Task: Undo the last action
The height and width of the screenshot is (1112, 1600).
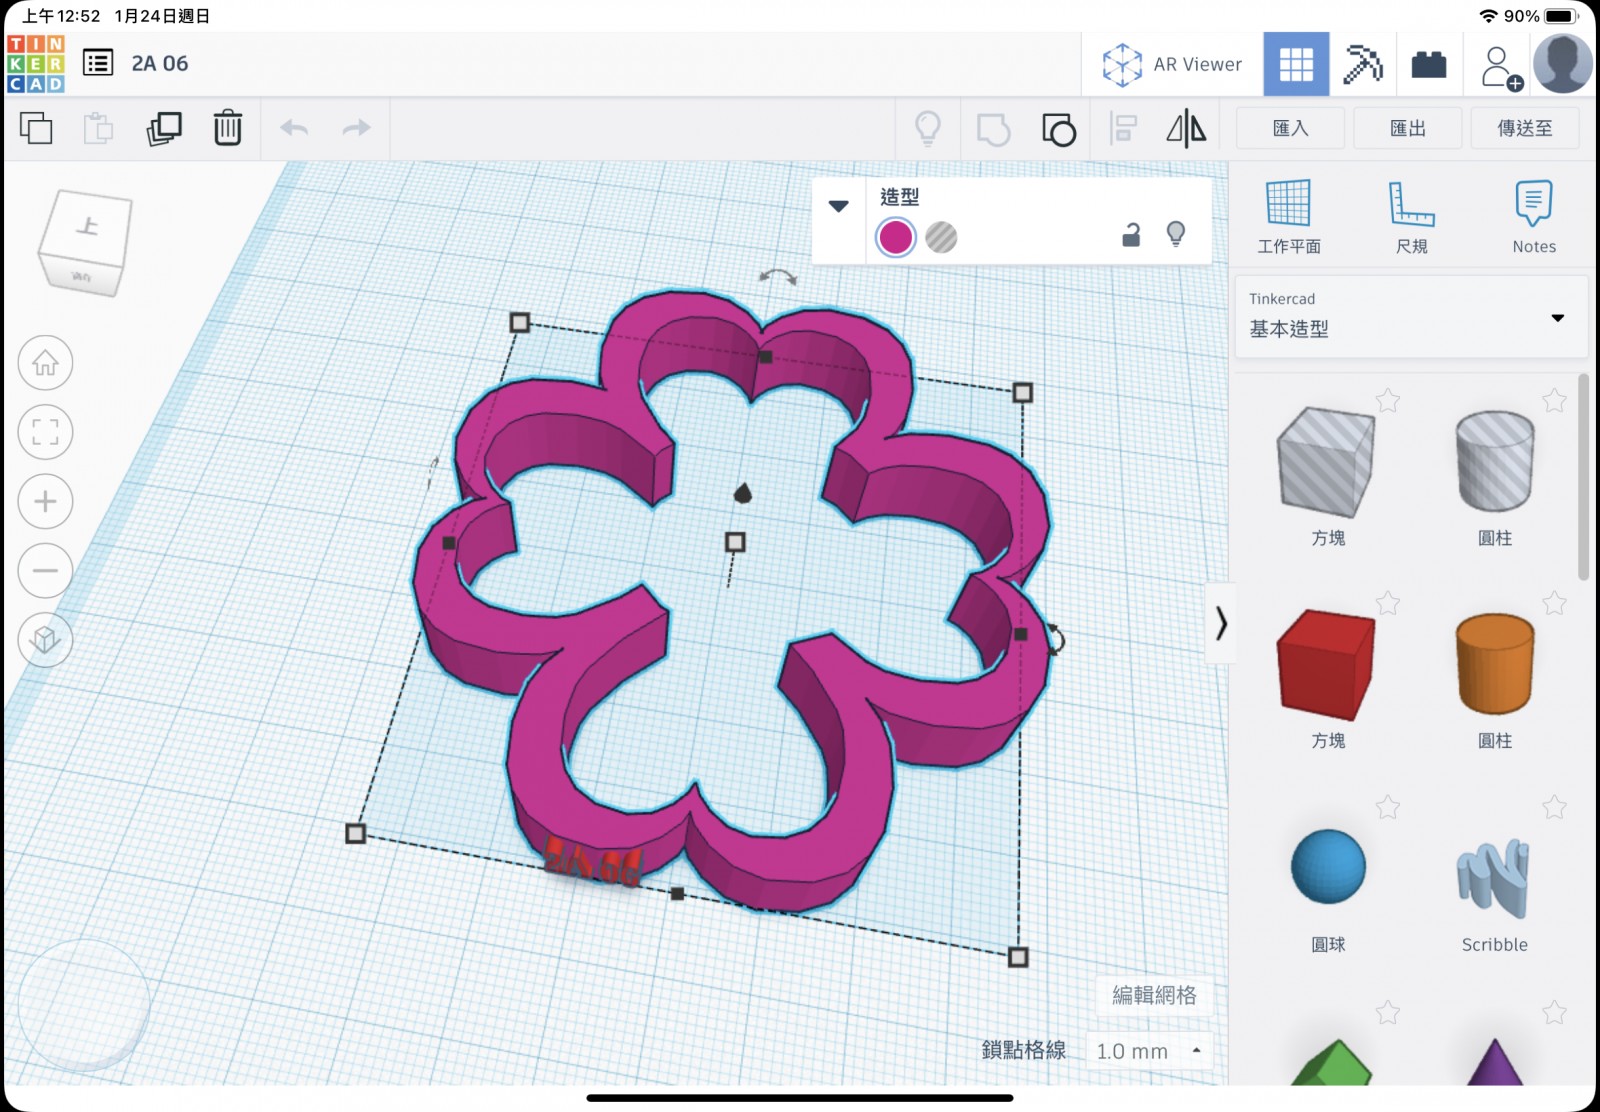Action: pos(294,128)
